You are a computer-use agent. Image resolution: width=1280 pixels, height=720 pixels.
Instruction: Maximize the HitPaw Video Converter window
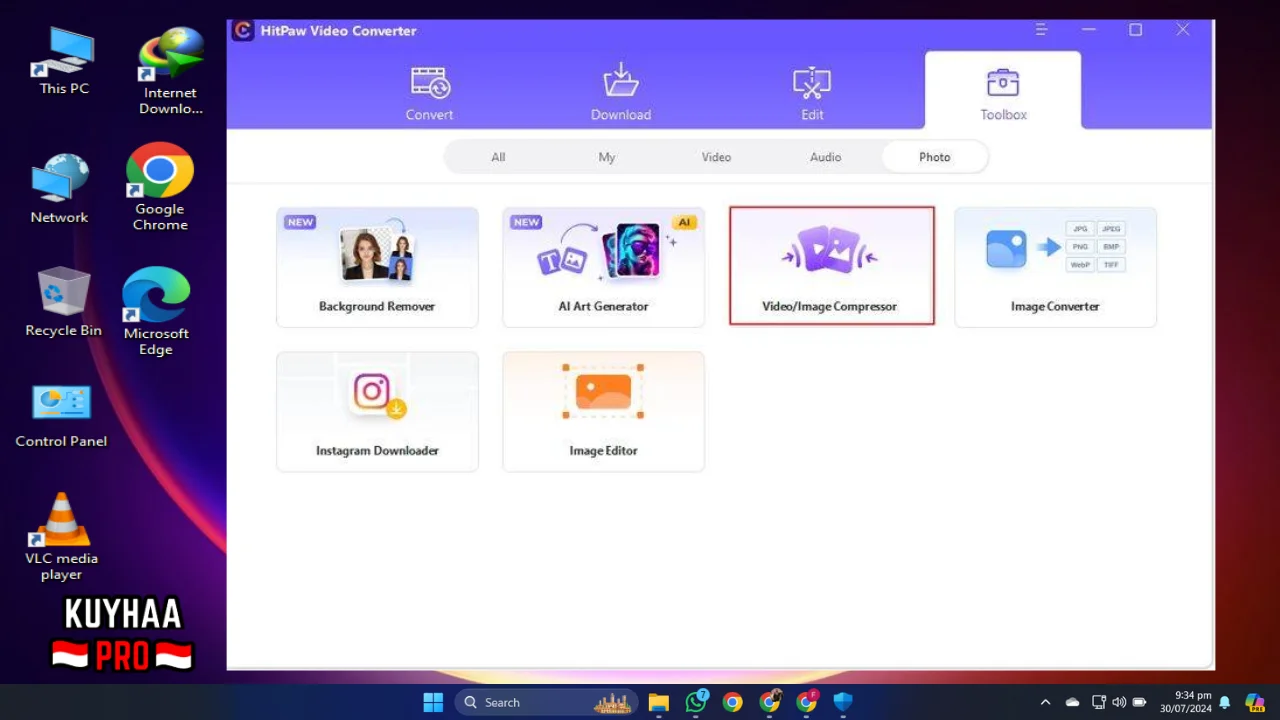1136,30
